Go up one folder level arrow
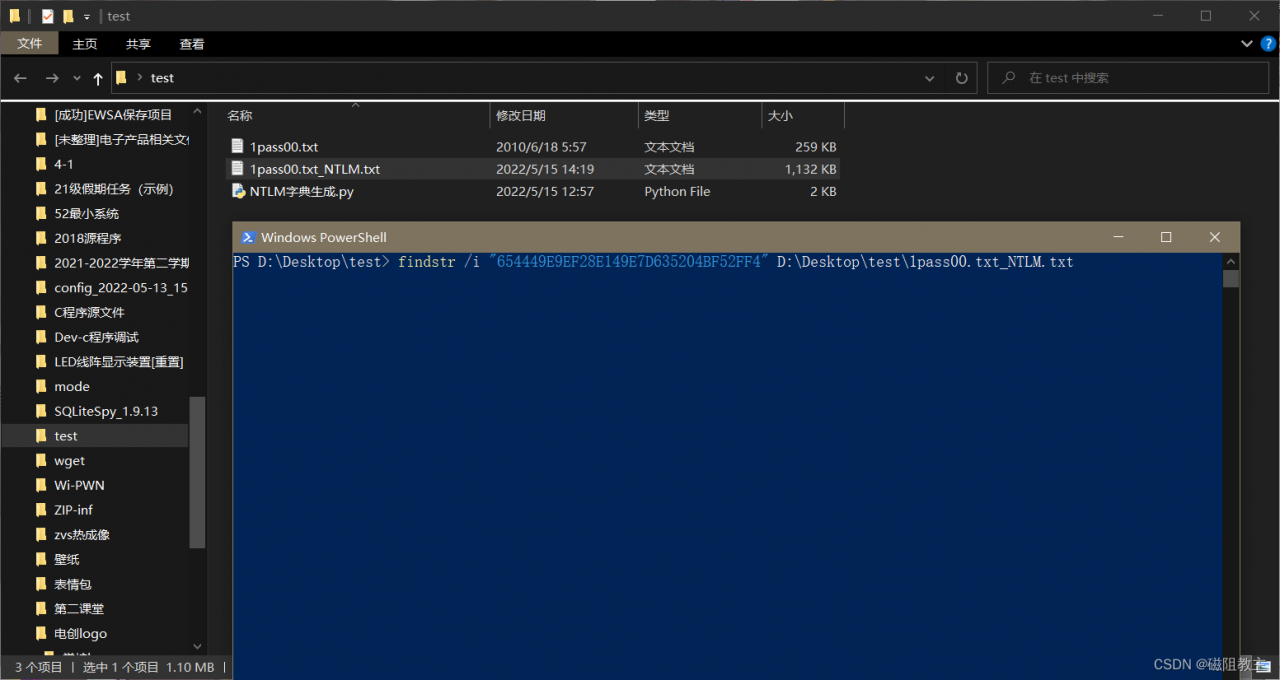The image size is (1280, 680). (98, 78)
